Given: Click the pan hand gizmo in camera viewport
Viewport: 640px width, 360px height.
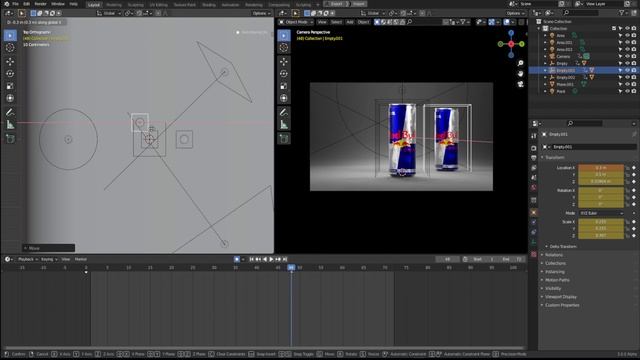Looking at the screenshot, I should click(x=520, y=73).
